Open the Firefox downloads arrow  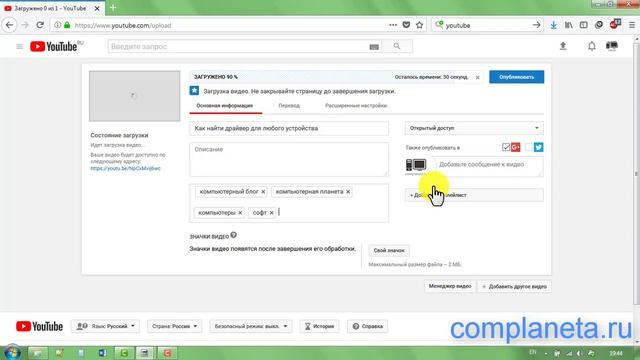pos(553,25)
